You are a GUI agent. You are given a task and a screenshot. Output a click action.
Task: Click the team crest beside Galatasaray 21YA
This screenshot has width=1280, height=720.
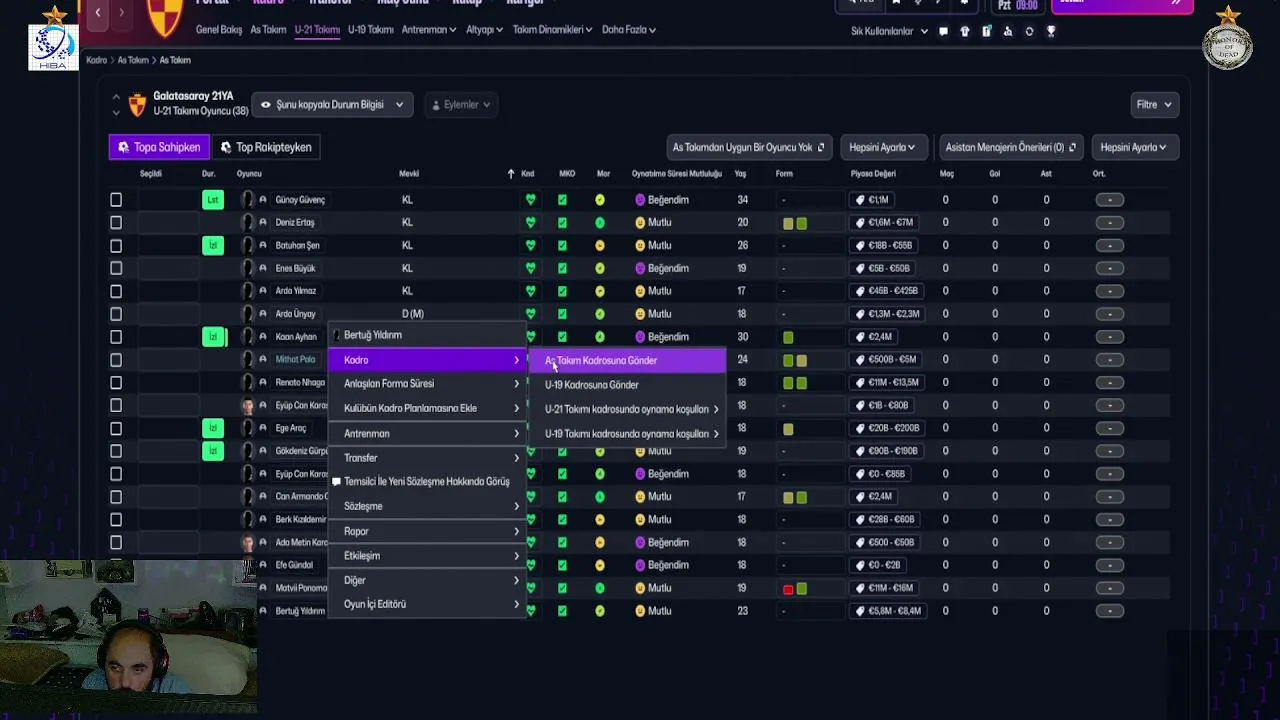pyautogui.click(x=137, y=104)
